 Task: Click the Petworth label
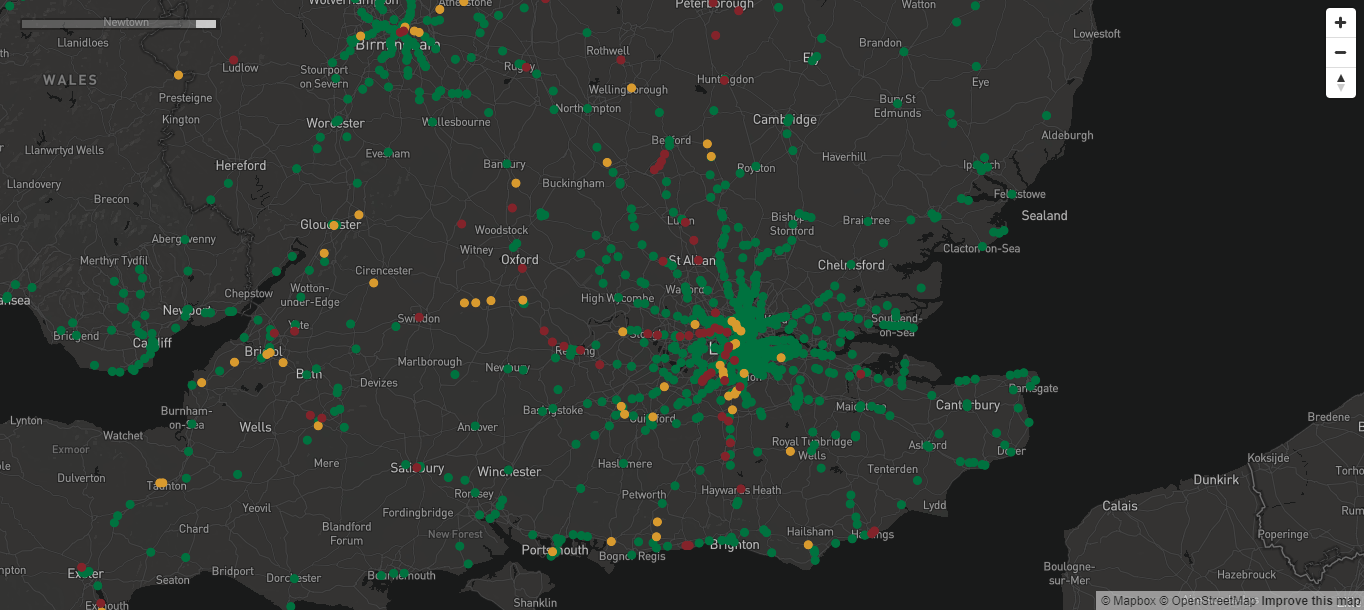tap(644, 494)
